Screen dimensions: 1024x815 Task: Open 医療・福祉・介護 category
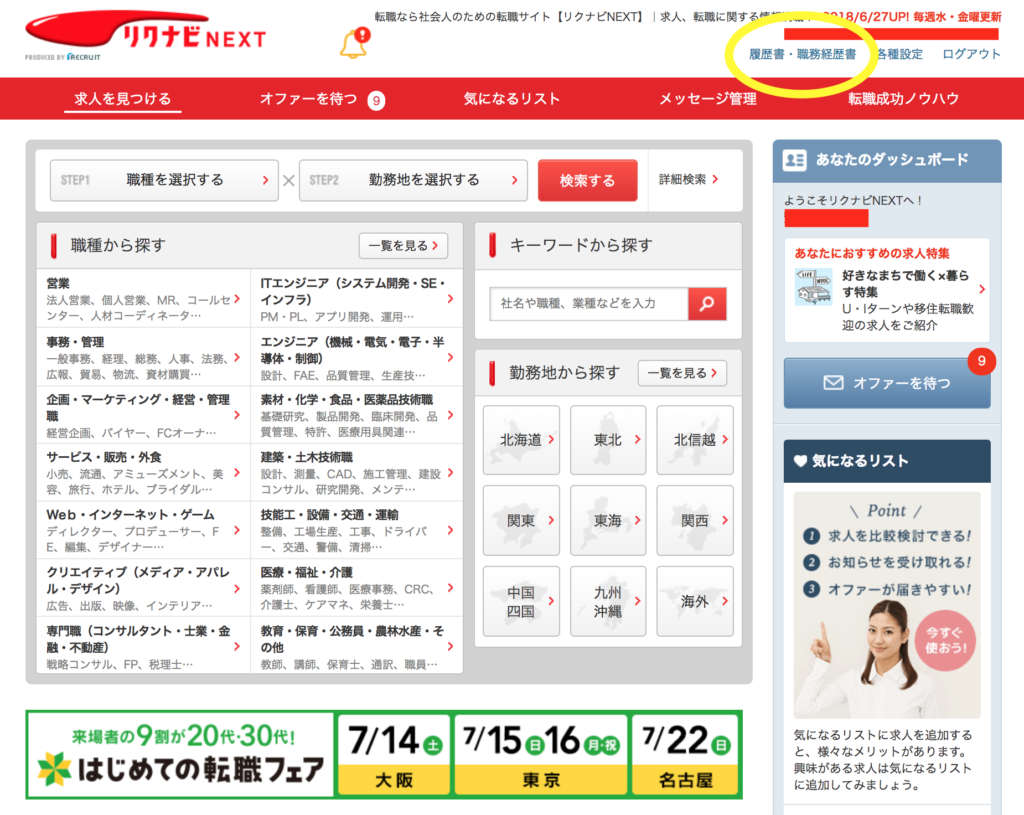point(357,588)
